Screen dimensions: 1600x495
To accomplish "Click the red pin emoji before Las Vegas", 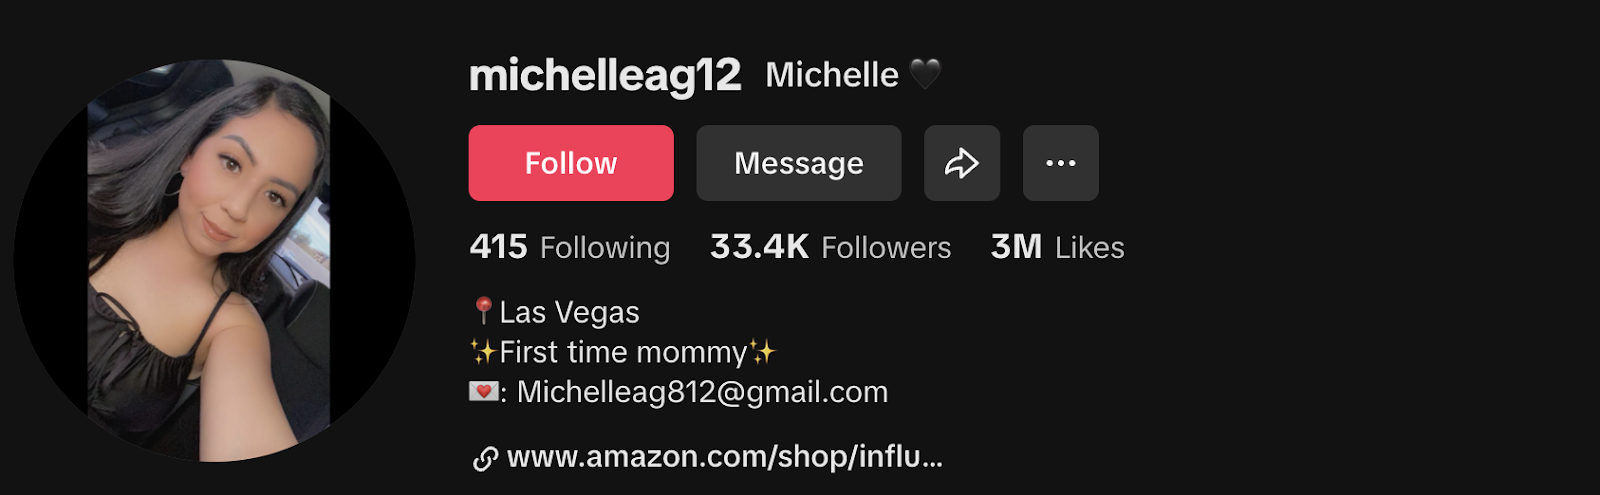I will tap(483, 311).
